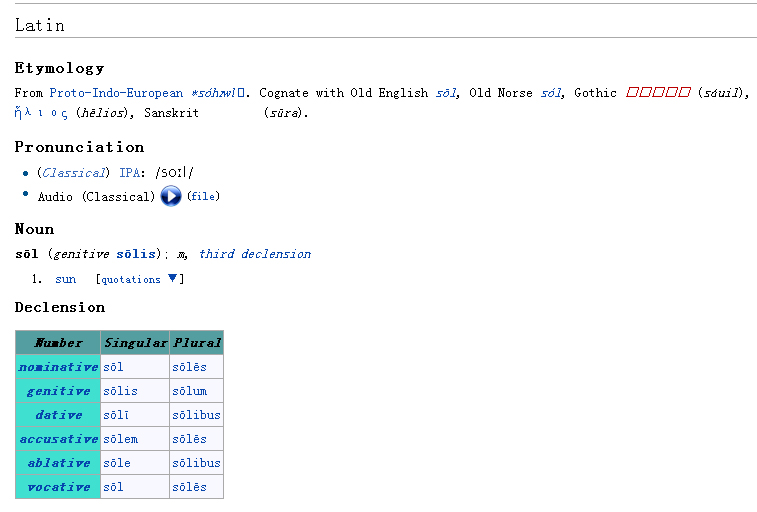Select the nominative row header
The image size is (757, 512).
pyautogui.click(x=58, y=367)
